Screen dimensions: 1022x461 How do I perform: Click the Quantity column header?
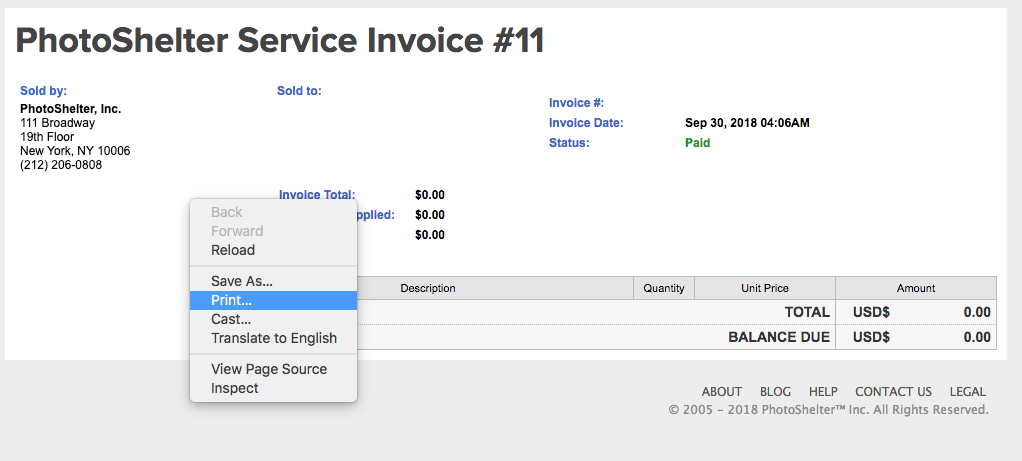pyautogui.click(x=664, y=288)
